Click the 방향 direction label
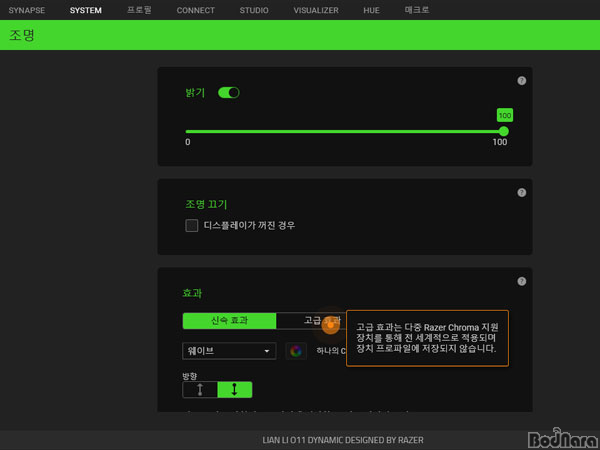This screenshot has height=450, width=600. [190, 376]
